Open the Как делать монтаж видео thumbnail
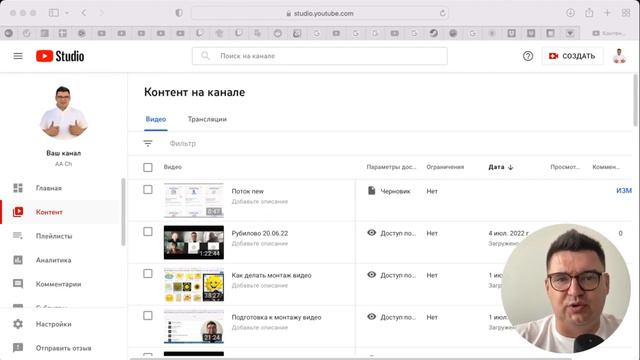The height and width of the screenshot is (360, 640). [194, 284]
